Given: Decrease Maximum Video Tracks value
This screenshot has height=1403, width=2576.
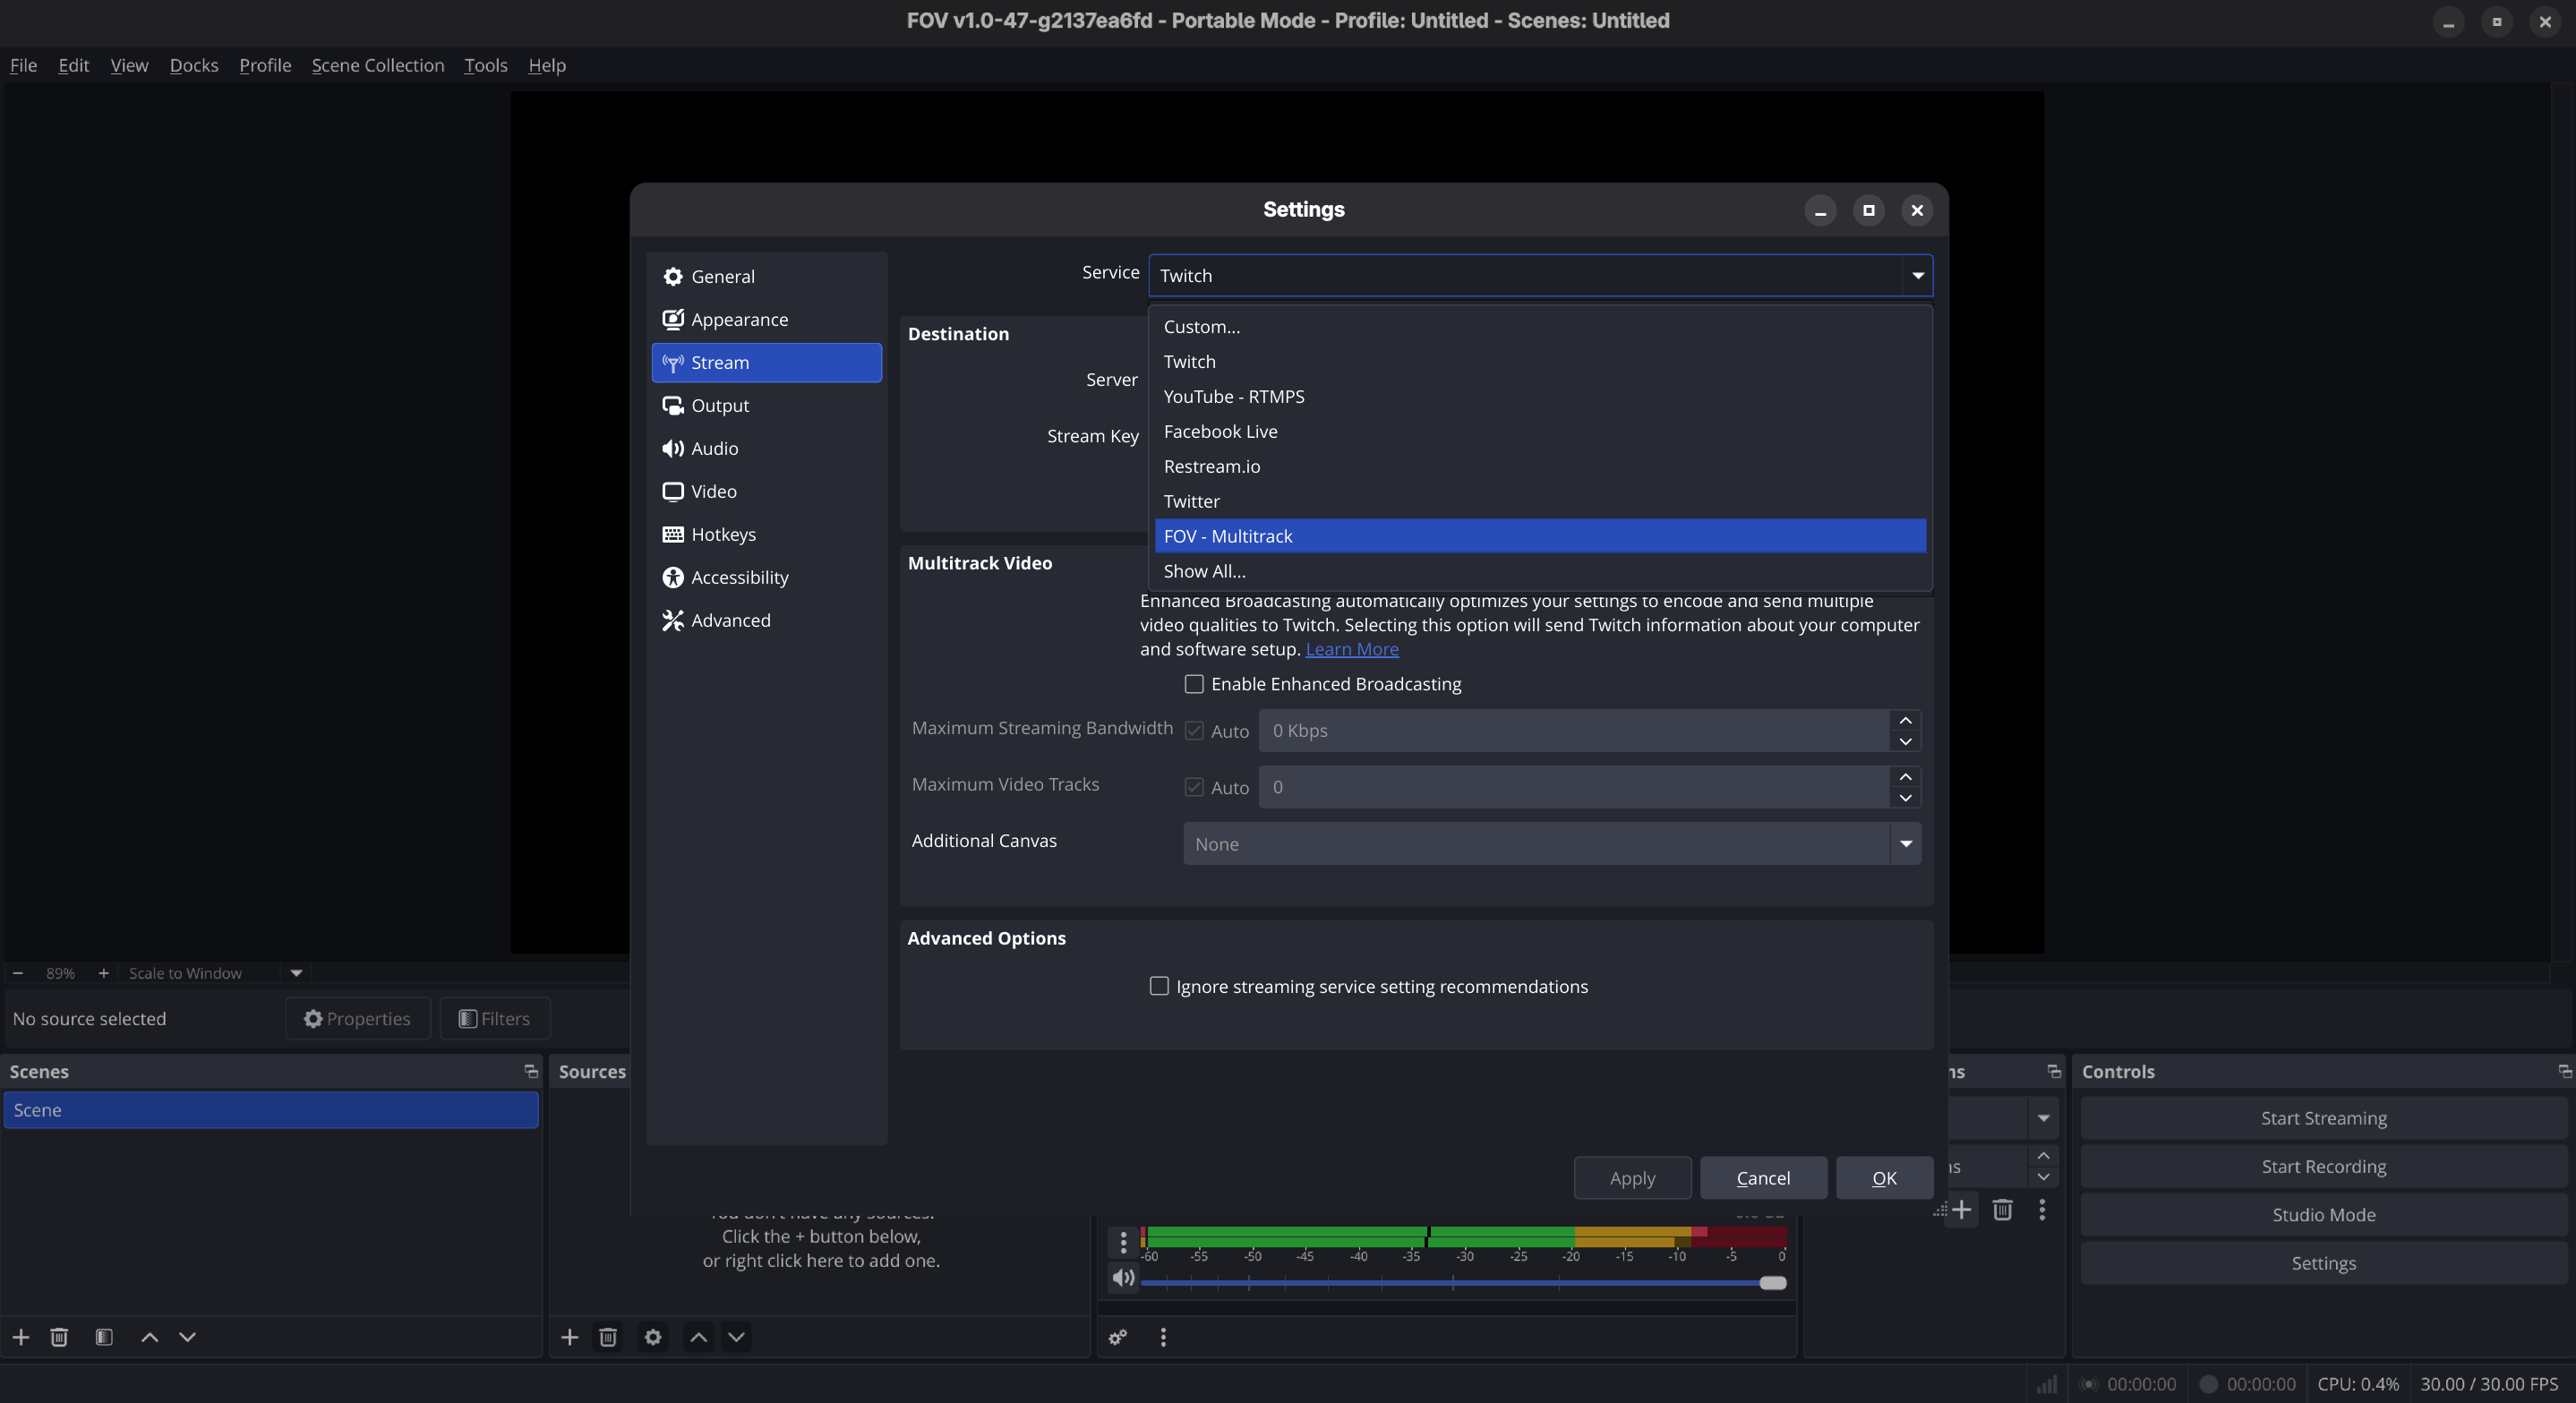Looking at the screenshot, I should (1905, 798).
